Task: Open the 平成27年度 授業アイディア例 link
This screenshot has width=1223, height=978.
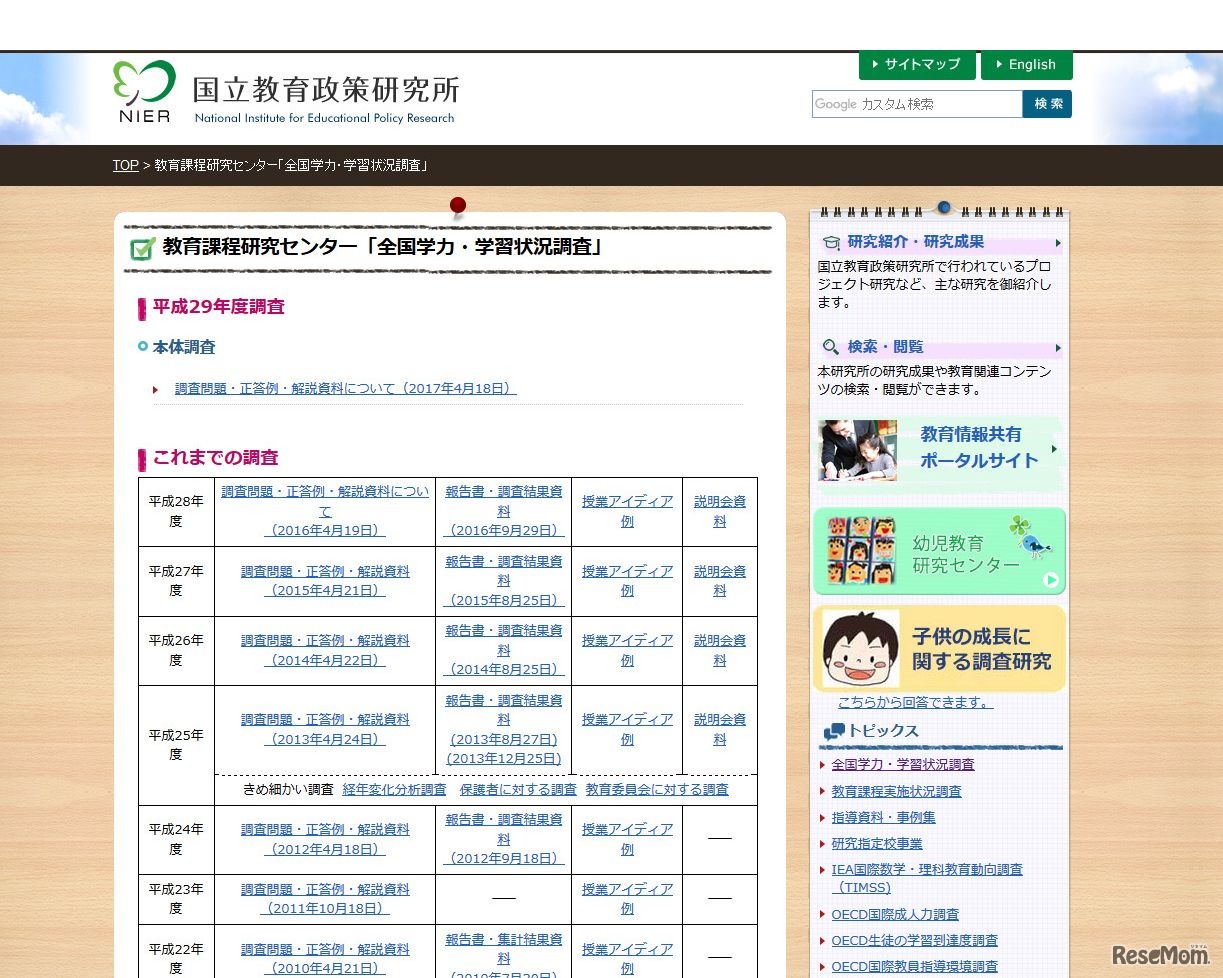Action: tap(627, 581)
